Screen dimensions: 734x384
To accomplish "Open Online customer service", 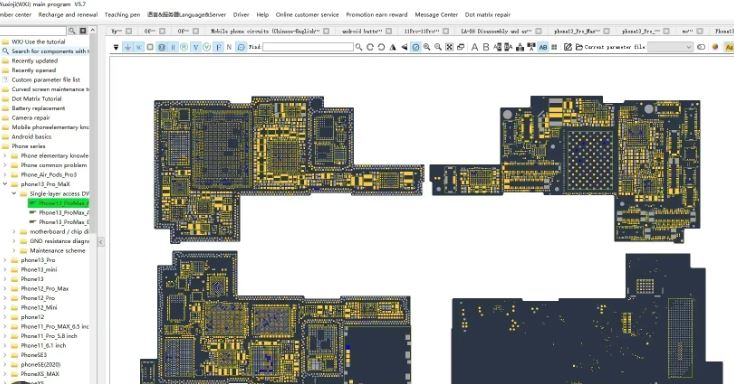I will click(307, 15).
